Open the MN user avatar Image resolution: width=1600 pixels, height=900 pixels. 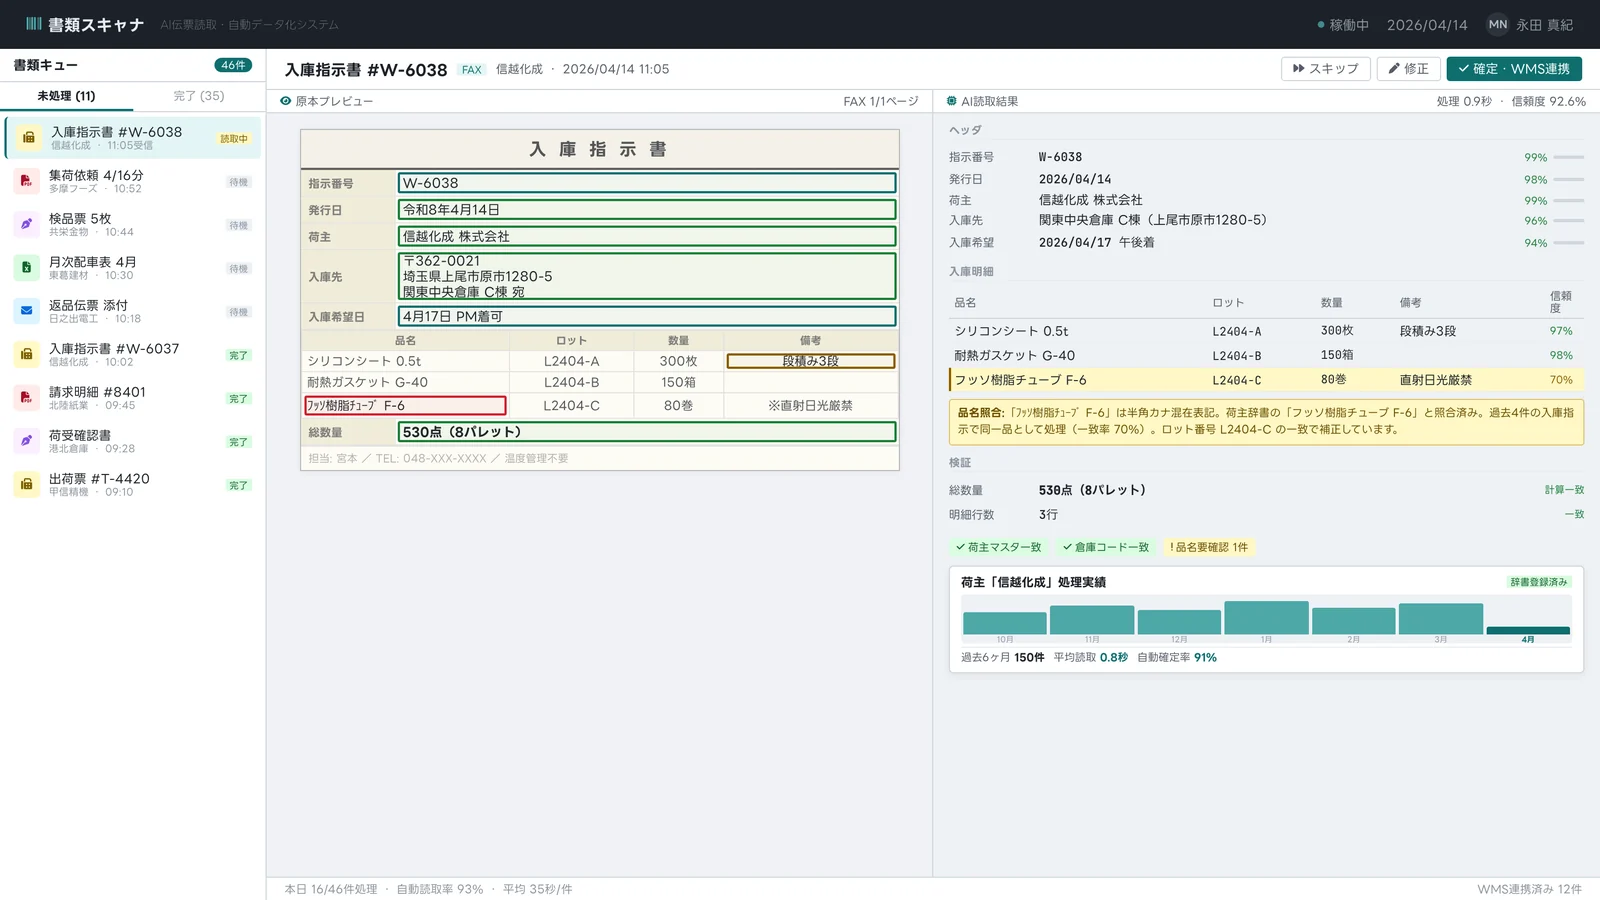[1497, 24]
